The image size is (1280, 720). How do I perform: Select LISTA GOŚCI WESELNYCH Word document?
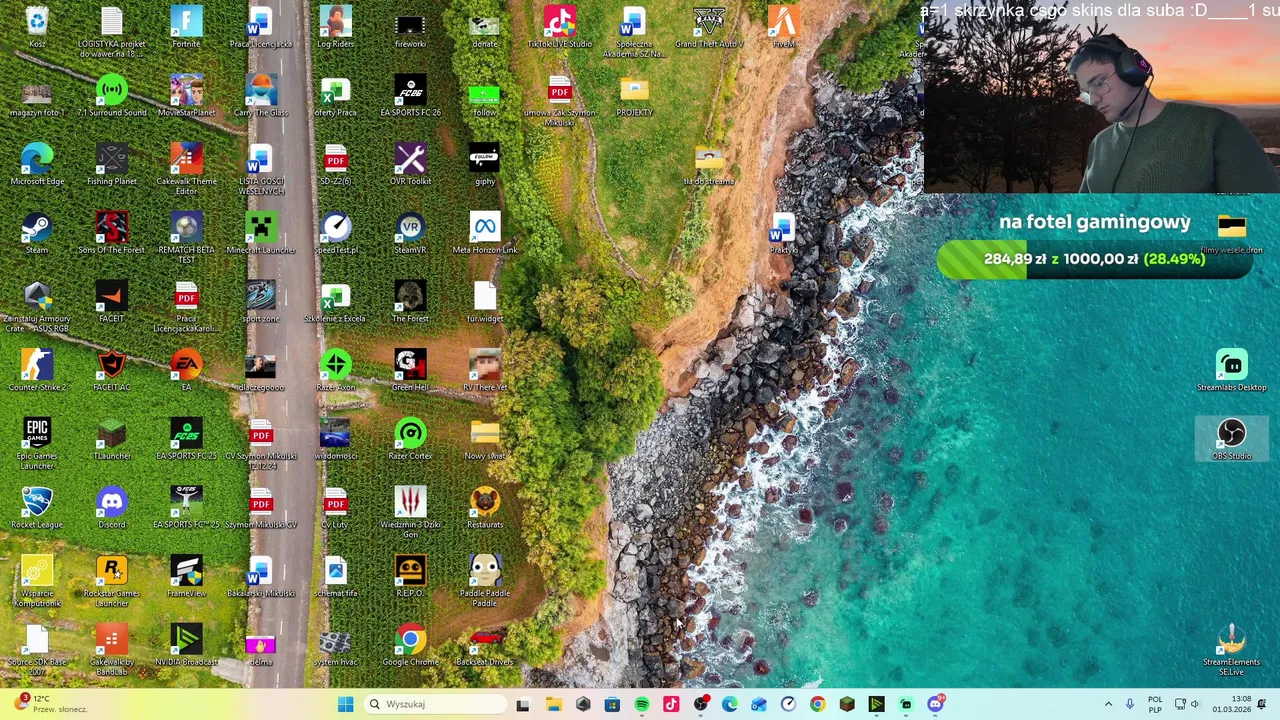pyautogui.click(x=261, y=170)
